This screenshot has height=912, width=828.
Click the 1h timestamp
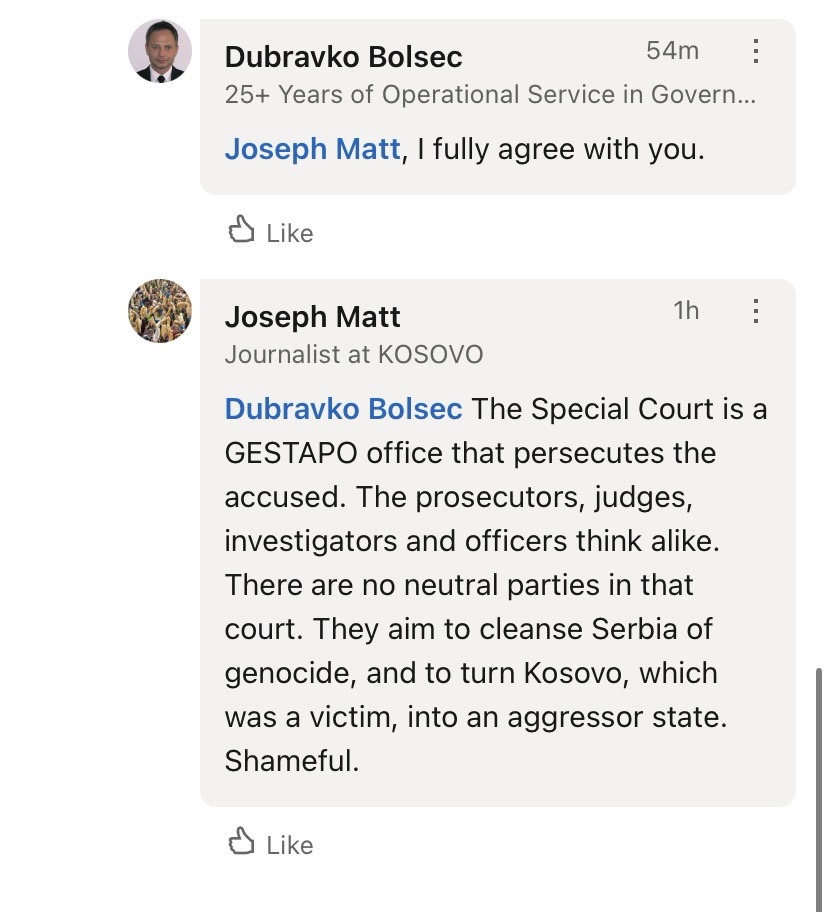click(686, 311)
